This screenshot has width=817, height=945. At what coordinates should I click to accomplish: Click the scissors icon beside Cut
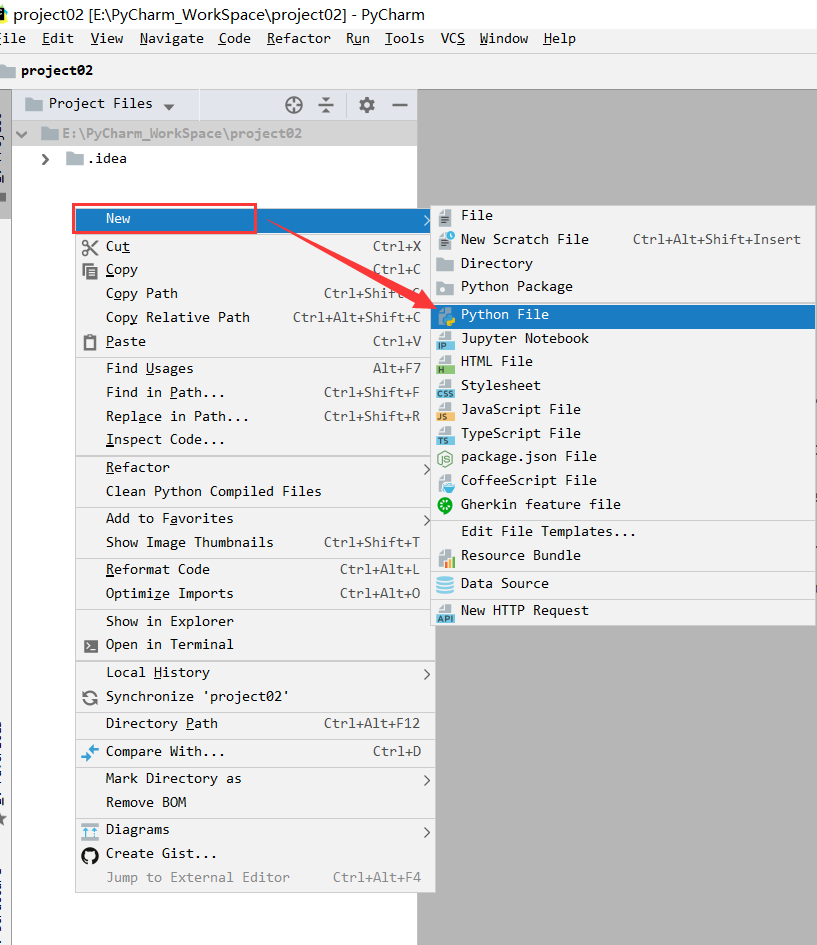click(90, 247)
